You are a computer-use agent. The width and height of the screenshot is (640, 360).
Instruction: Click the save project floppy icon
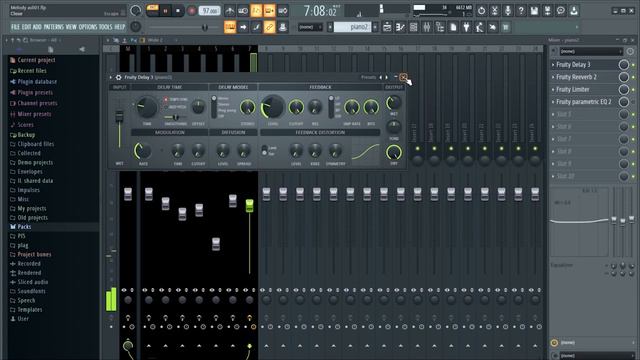click(534, 11)
